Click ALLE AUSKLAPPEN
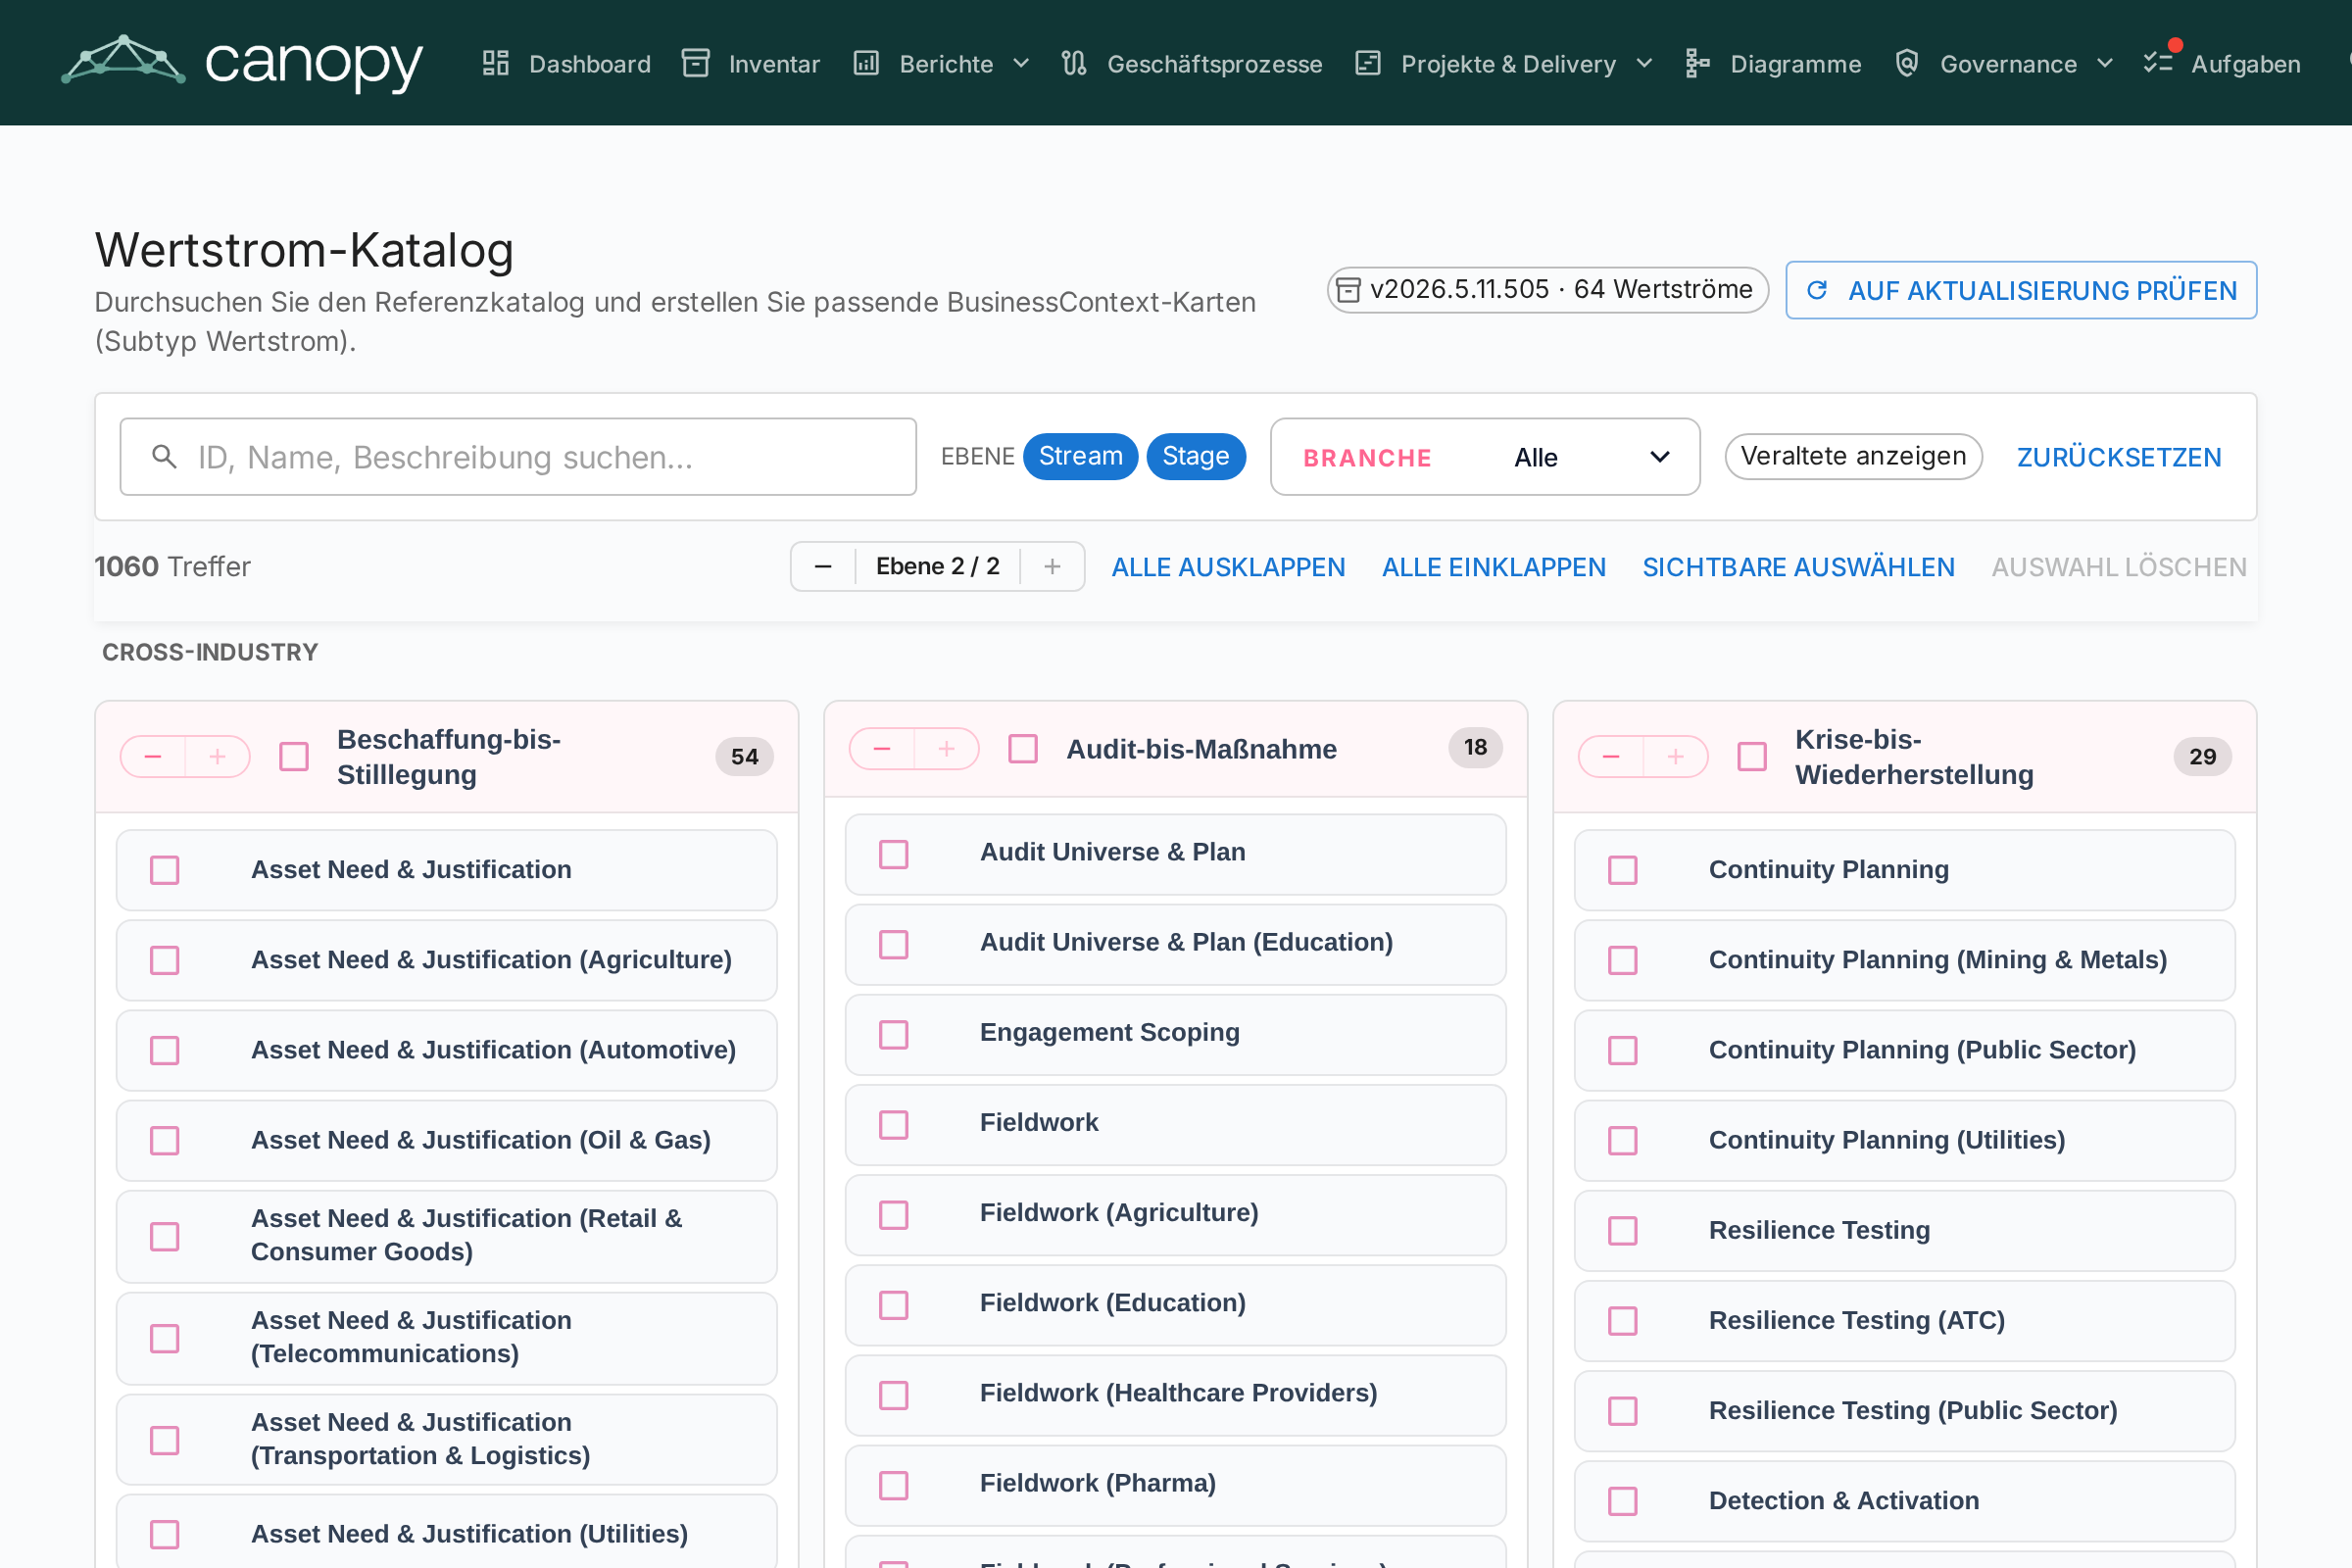The image size is (2352, 1568). coord(1228,567)
